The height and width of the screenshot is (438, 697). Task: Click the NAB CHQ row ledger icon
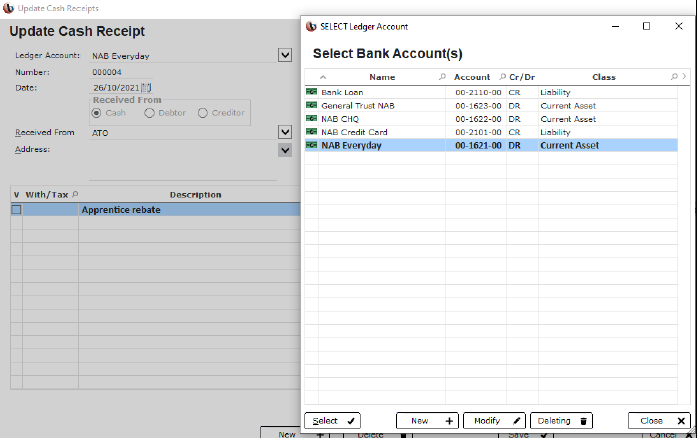coord(311,119)
